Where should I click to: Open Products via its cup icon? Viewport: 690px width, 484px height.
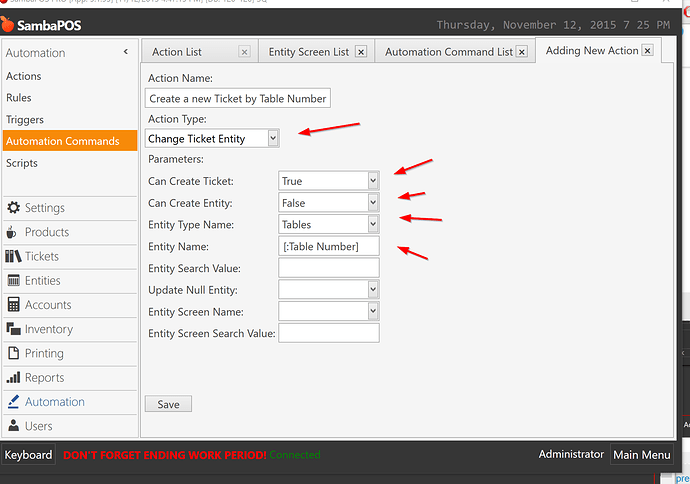point(14,232)
